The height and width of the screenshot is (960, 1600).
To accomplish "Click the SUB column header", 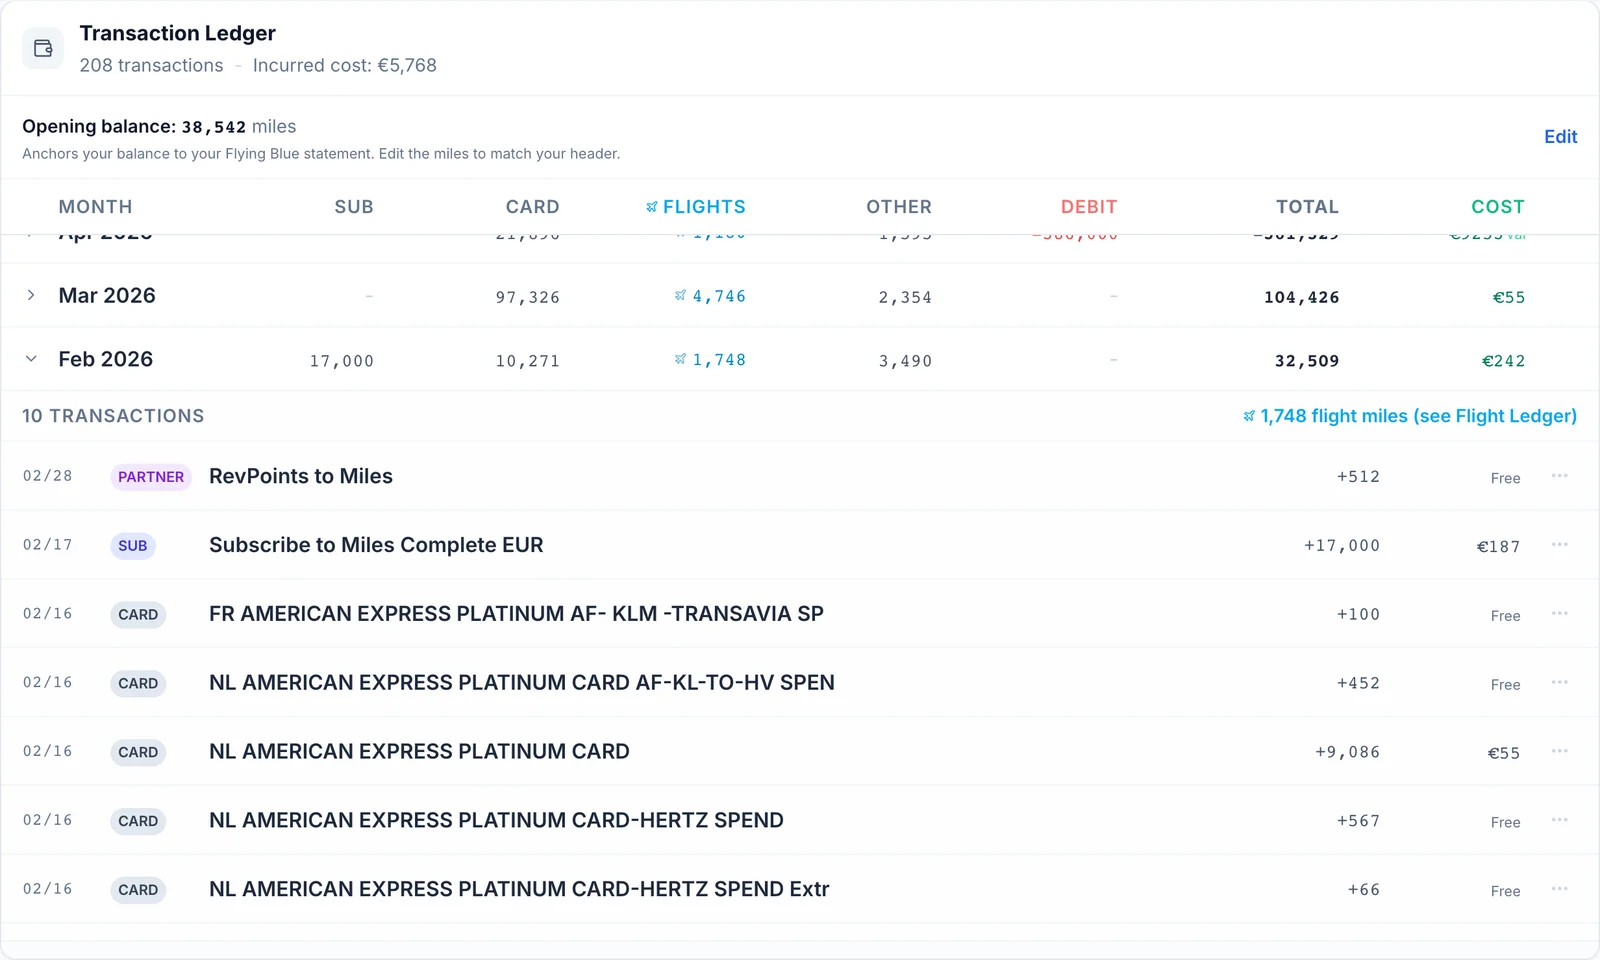I will tap(354, 207).
